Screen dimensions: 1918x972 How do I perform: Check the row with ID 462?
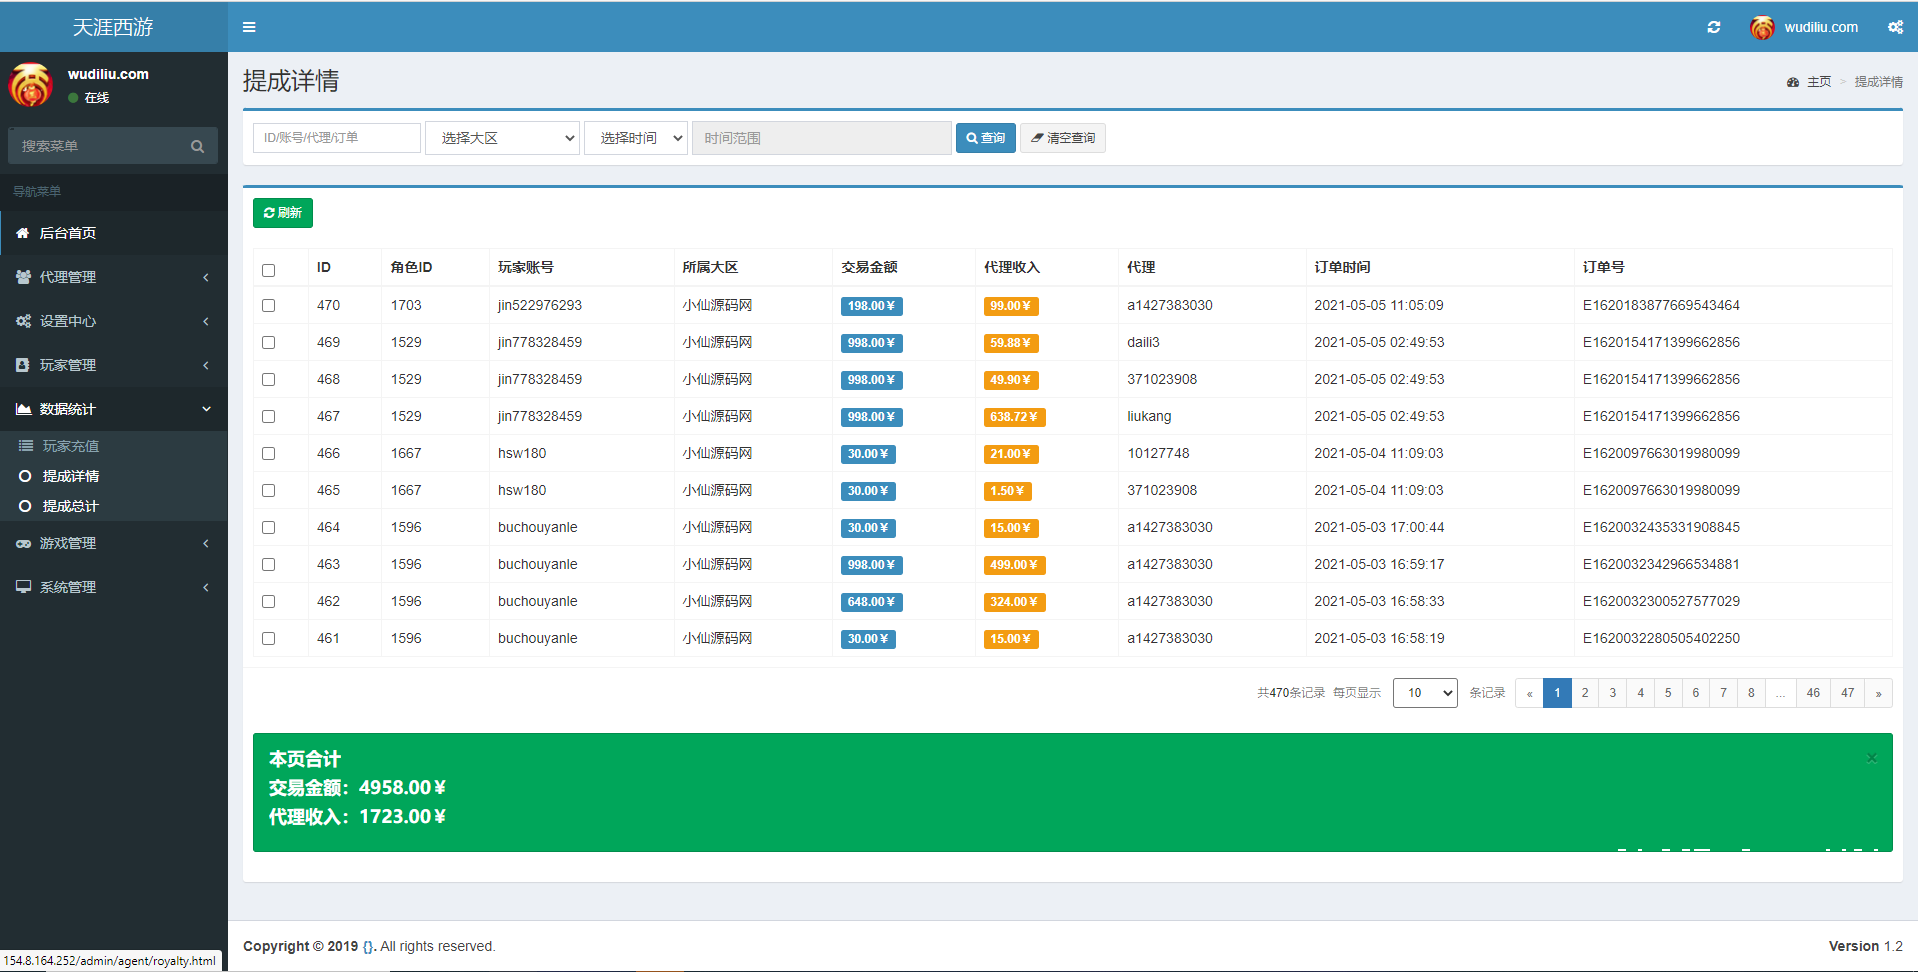pos(268,601)
